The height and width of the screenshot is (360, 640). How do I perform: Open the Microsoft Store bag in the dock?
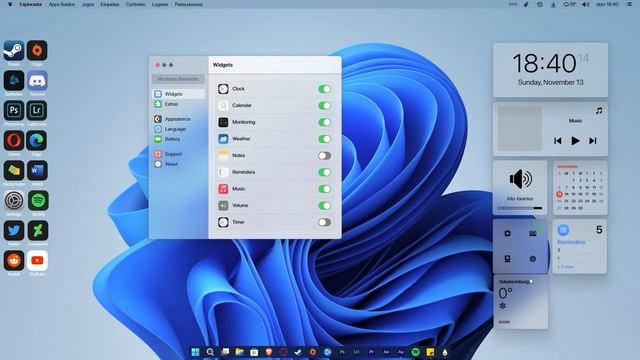254,352
